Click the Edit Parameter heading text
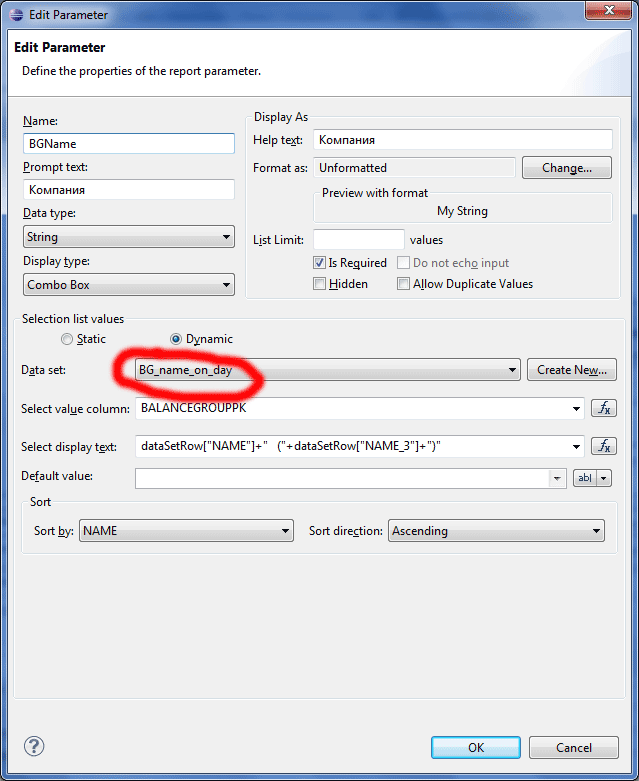The width and height of the screenshot is (639, 781). click(60, 47)
